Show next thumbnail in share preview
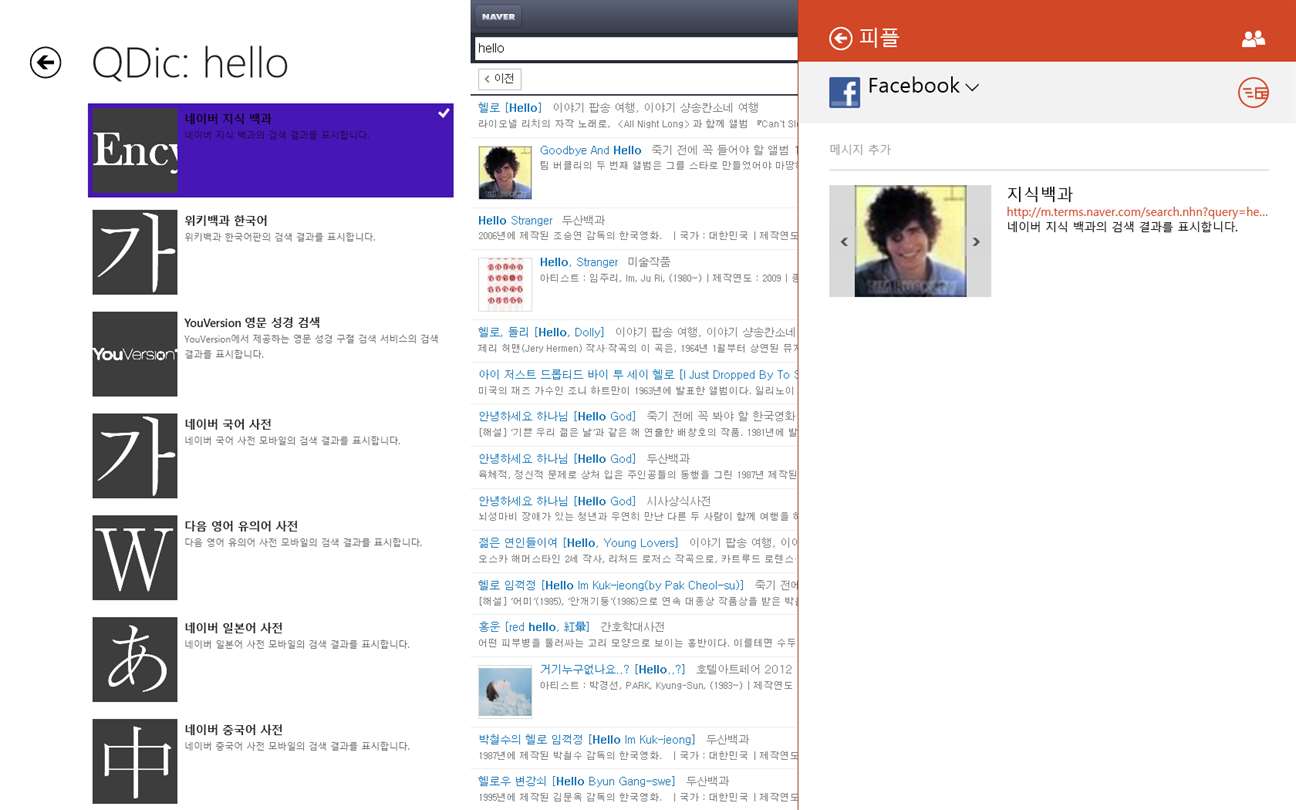The height and width of the screenshot is (810, 1296). point(977,241)
